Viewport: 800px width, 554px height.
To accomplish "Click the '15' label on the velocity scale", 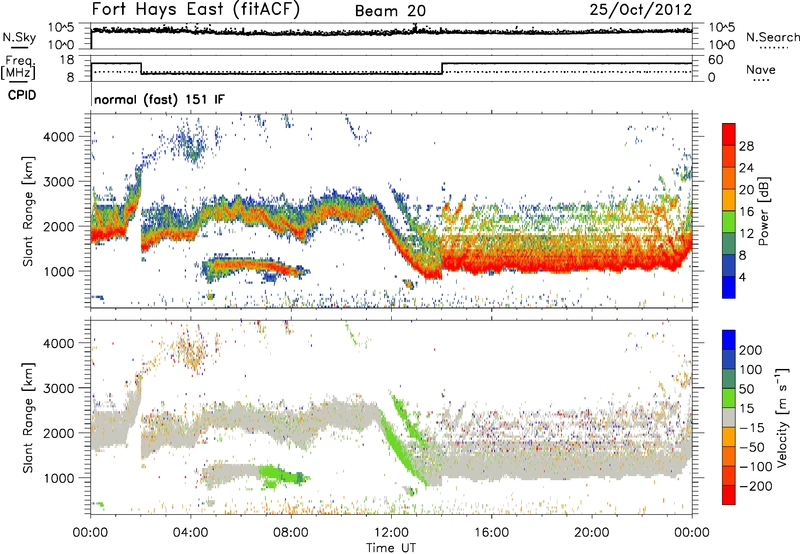I will point(746,408).
